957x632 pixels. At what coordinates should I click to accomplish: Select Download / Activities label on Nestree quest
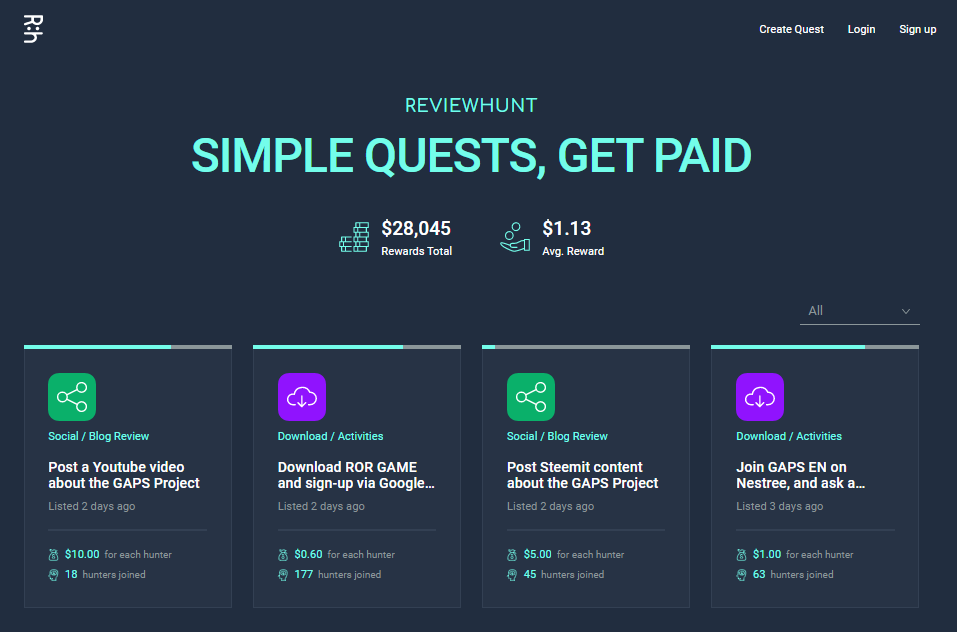pos(789,436)
